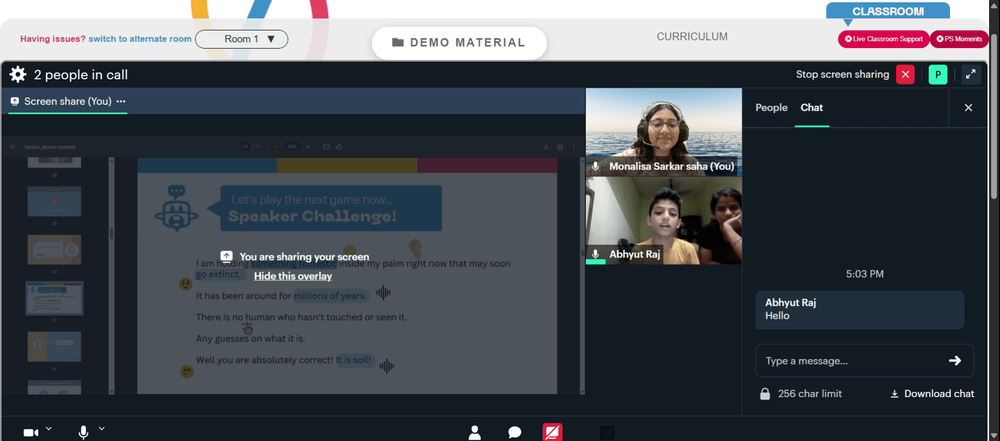1000x441 pixels.
Task: Toggle the camera on or off
Action: (31, 433)
